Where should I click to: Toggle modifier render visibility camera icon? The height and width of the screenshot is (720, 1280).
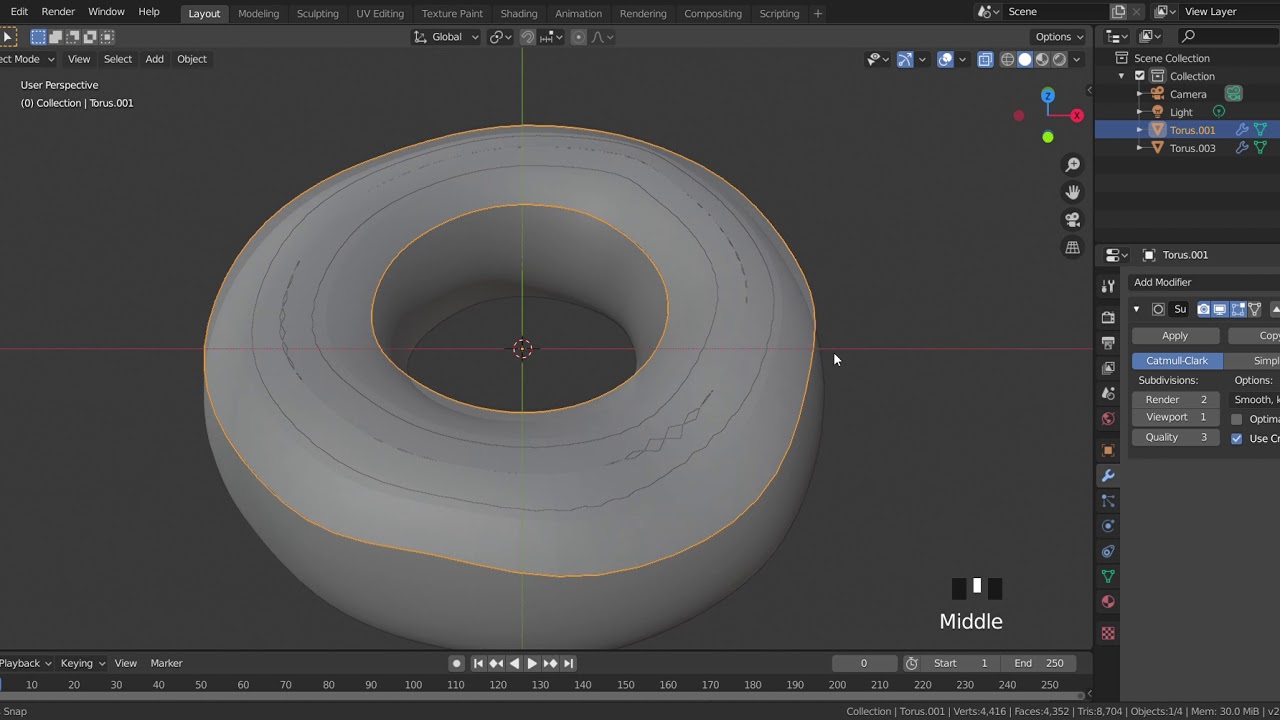point(1204,309)
